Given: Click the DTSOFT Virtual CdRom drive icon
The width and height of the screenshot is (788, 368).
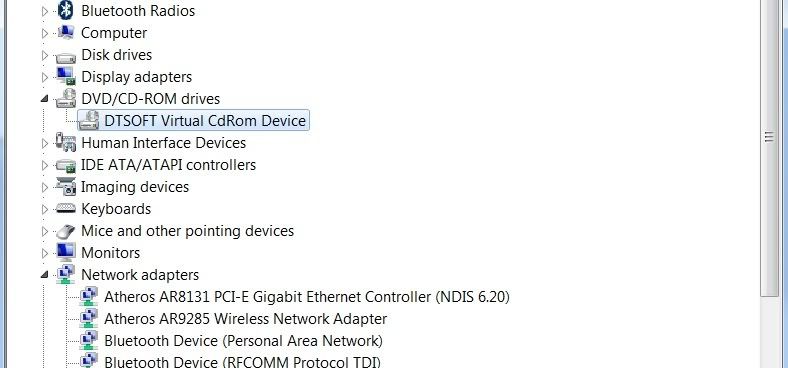Looking at the screenshot, I should pos(89,121).
